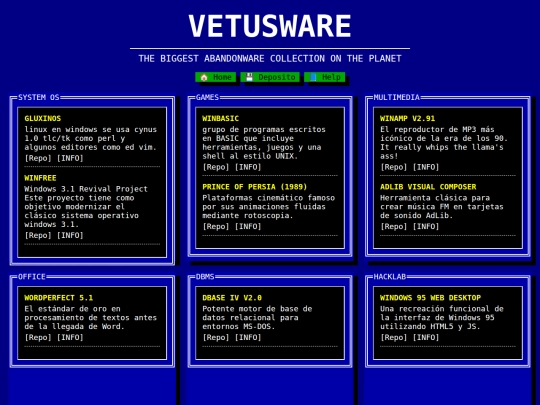
Task: Click the WORDPERFECT 5.1 title
Action: point(59,298)
